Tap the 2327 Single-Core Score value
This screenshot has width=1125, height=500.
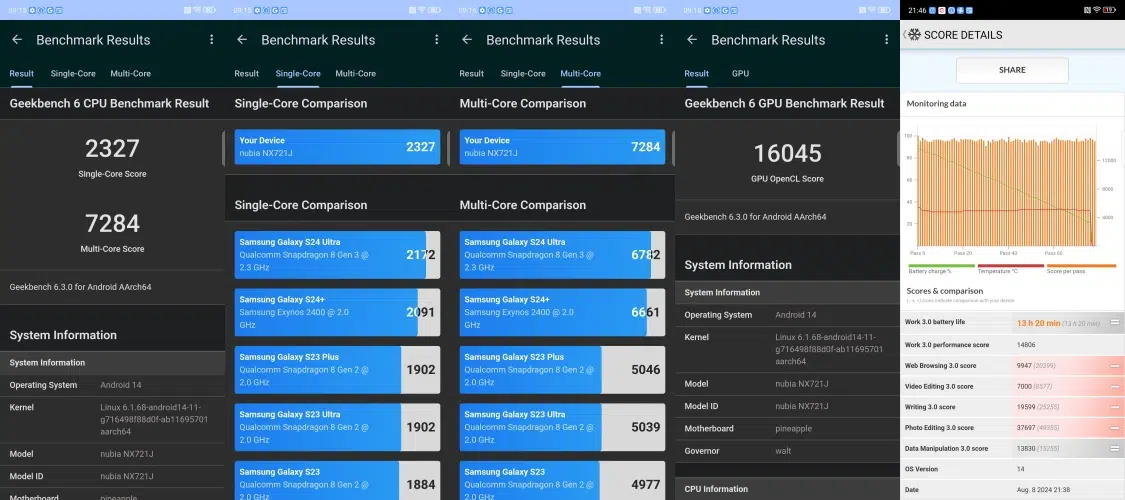click(x=112, y=148)
